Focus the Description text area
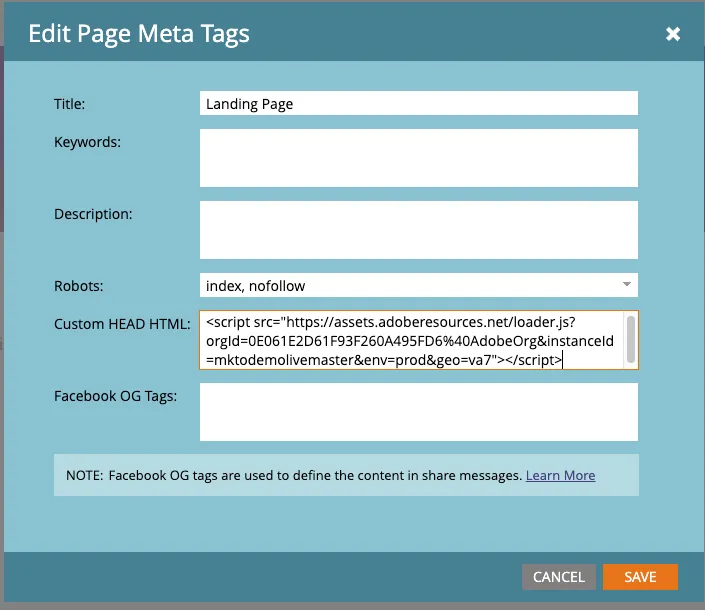This screenshot has width=705, height=610. pyautogui.click(x=419, y=230)
